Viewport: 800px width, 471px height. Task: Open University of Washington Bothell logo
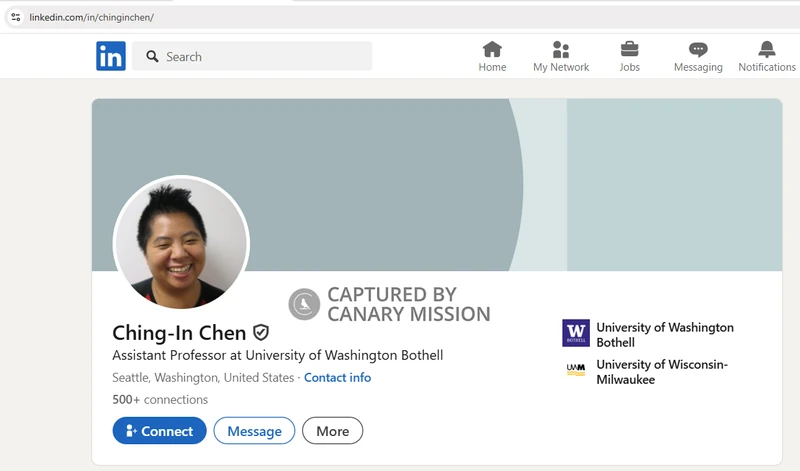[x=576, y=333]
